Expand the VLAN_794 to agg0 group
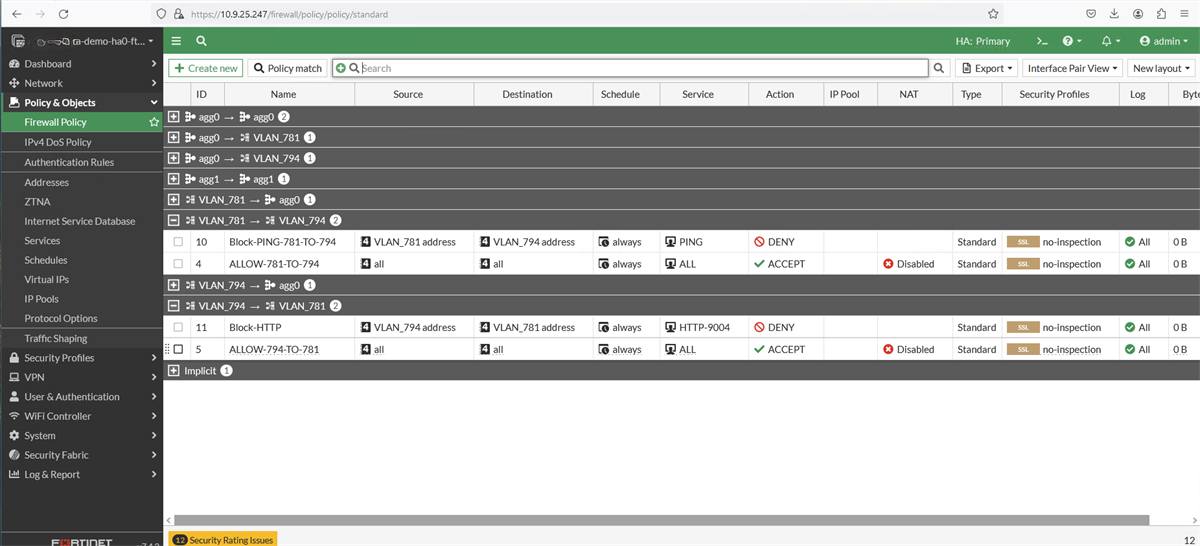 [174, 285]
